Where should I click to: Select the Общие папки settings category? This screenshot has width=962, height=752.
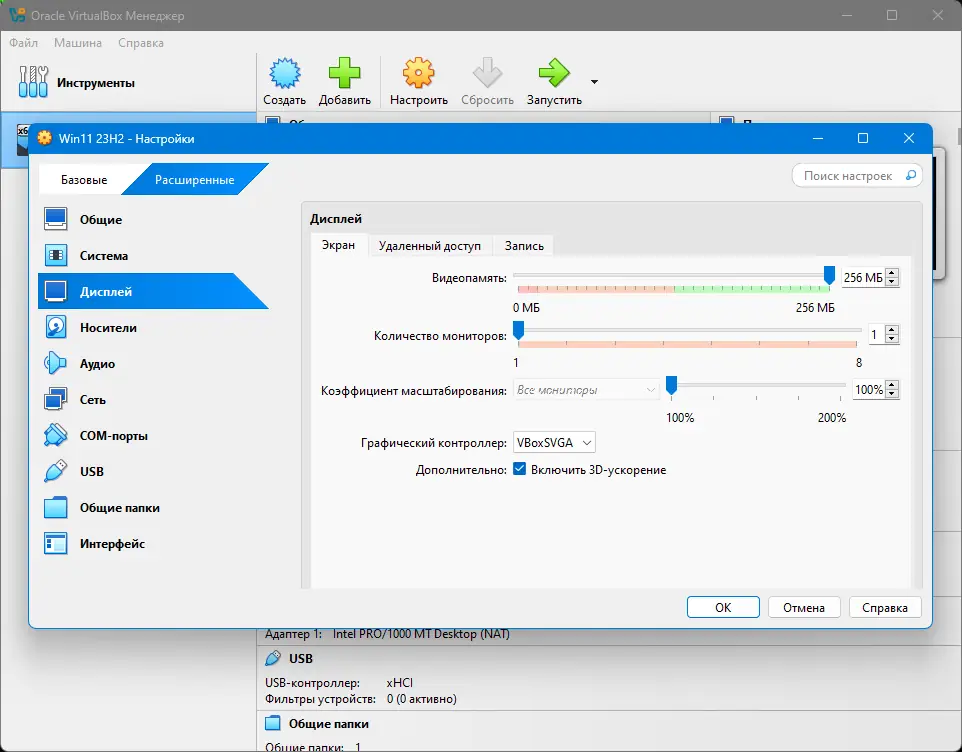click(153, 508)
